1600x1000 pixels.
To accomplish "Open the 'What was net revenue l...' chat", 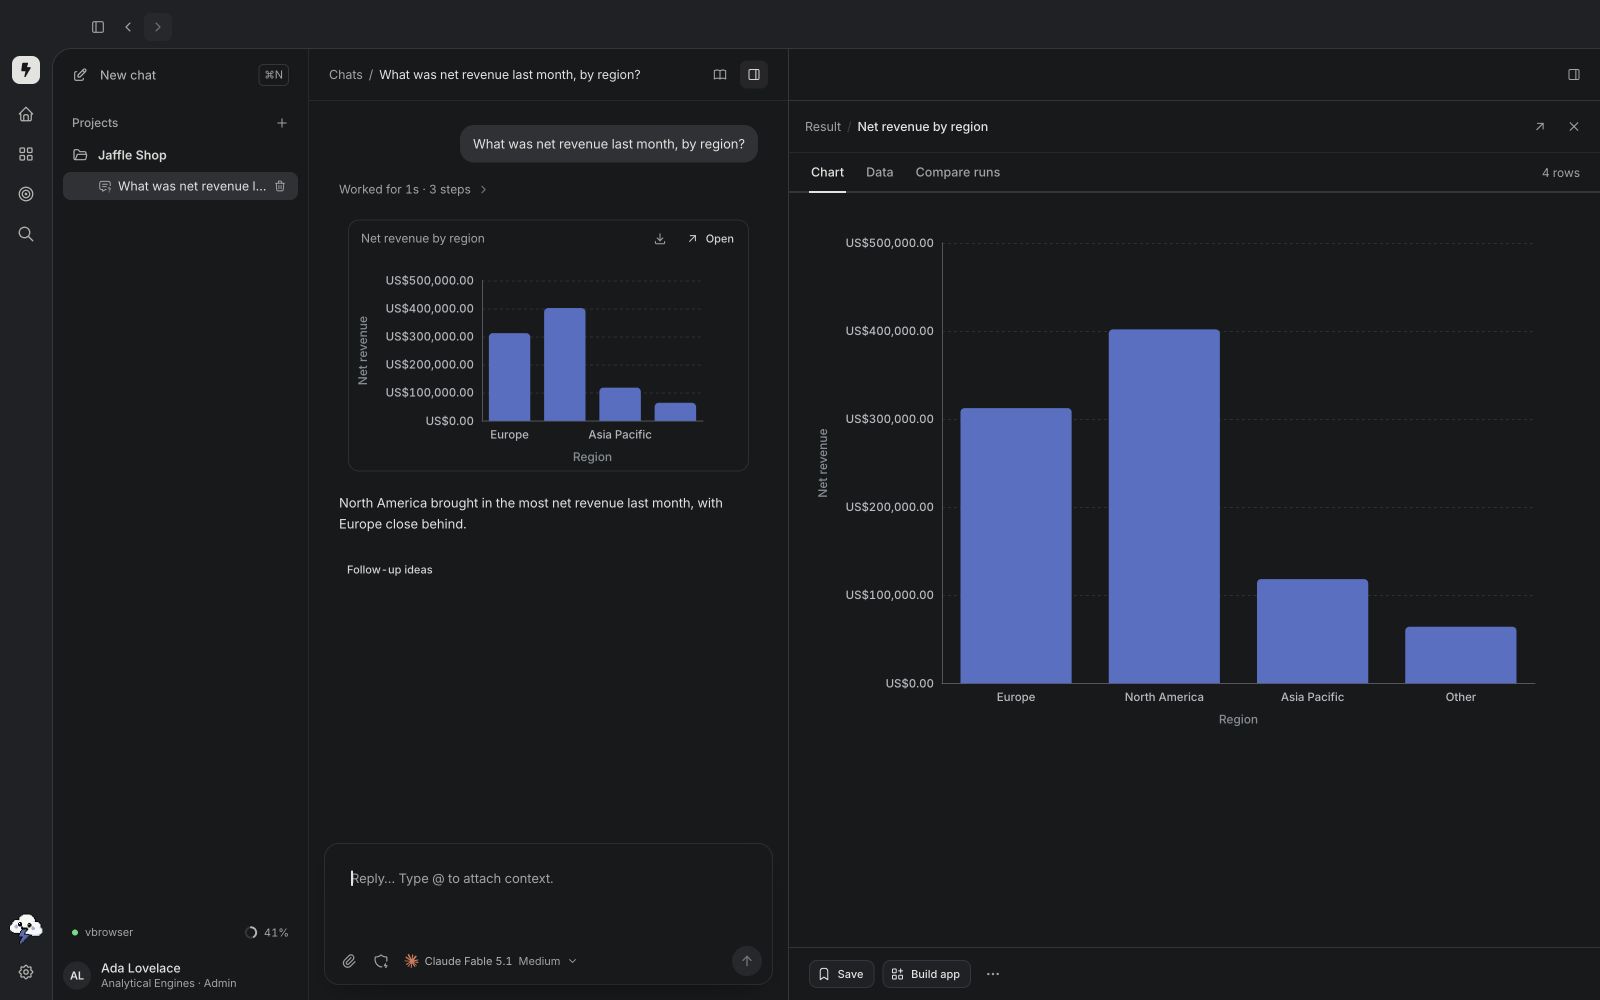I will click(x=180, y=186).
